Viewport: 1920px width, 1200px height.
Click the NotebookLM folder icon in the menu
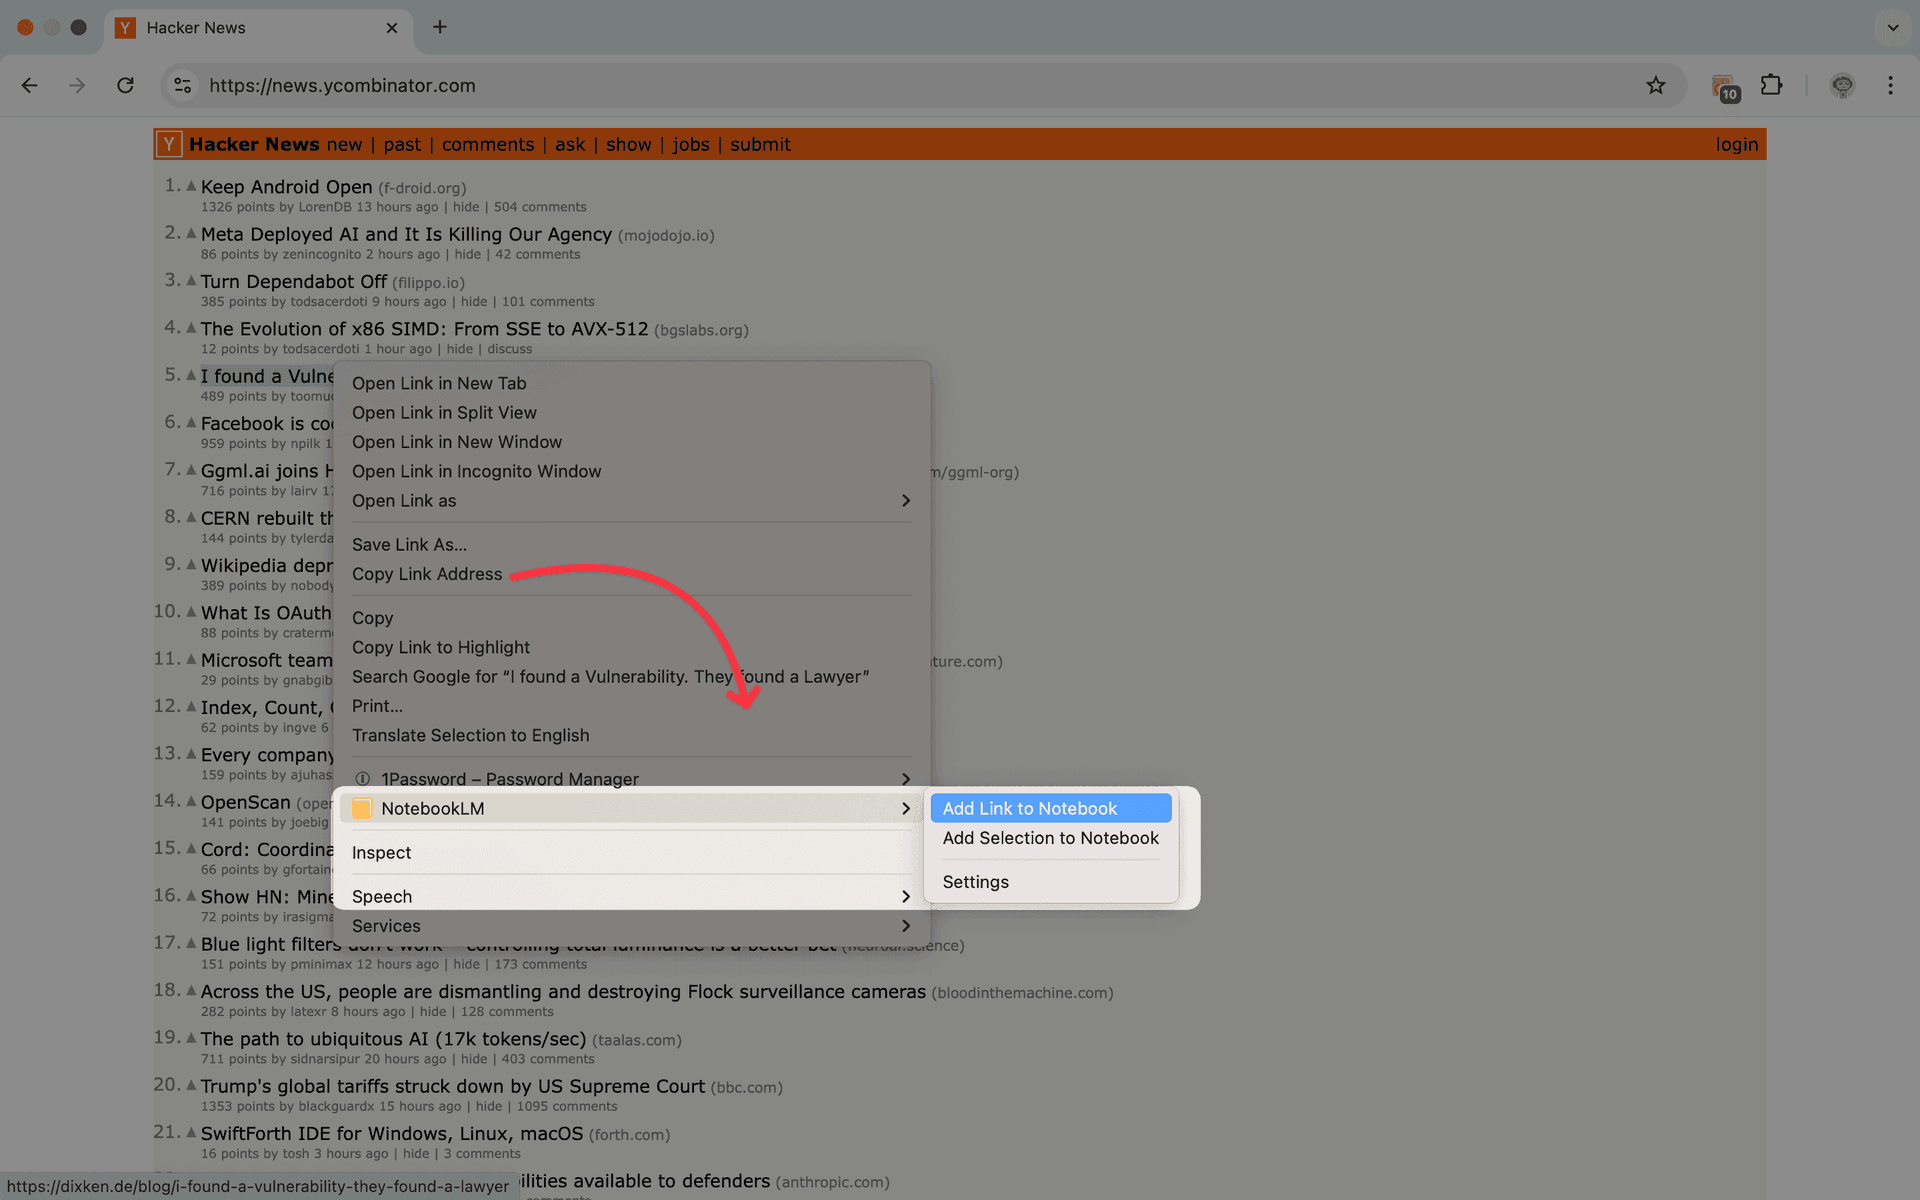[x=361, y=808]
